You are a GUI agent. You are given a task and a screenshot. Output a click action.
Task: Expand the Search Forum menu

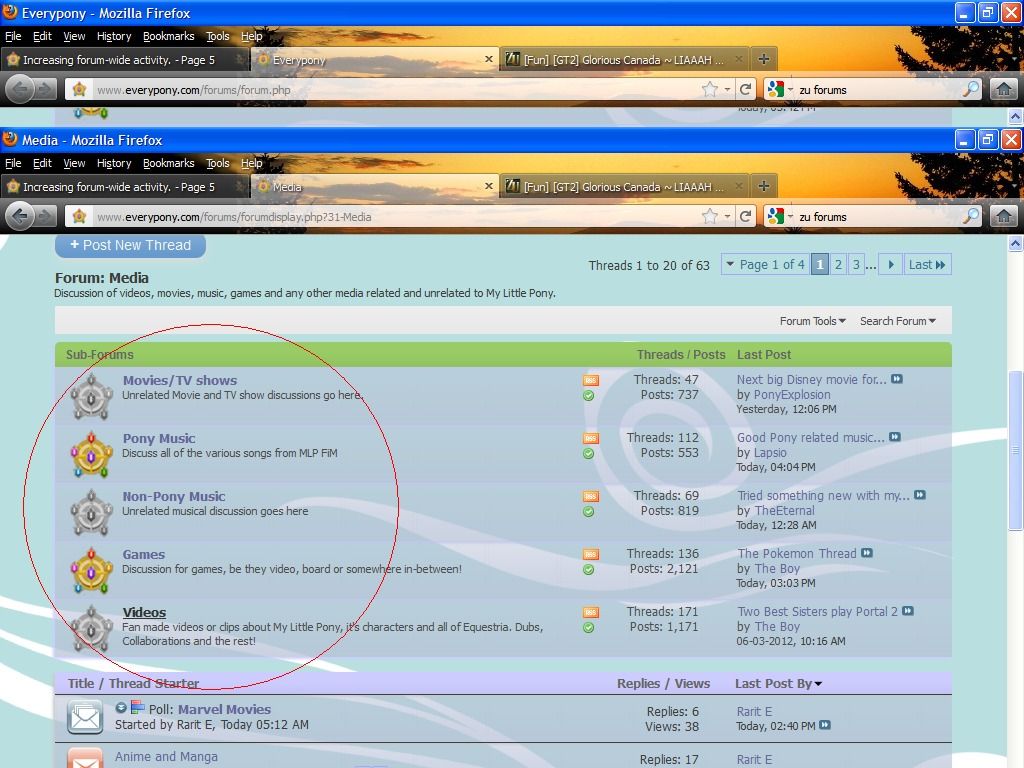[897, 321]
